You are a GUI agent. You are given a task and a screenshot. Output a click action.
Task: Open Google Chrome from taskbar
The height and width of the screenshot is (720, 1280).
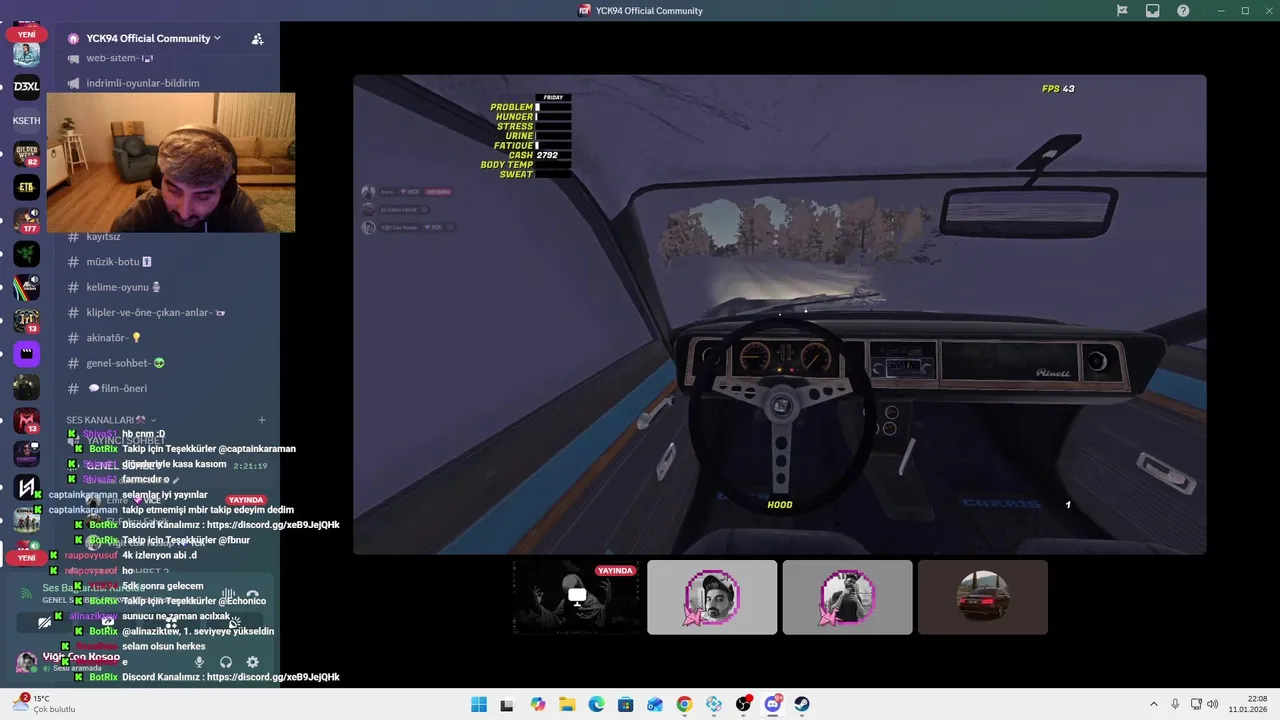(x=684, y=704)
